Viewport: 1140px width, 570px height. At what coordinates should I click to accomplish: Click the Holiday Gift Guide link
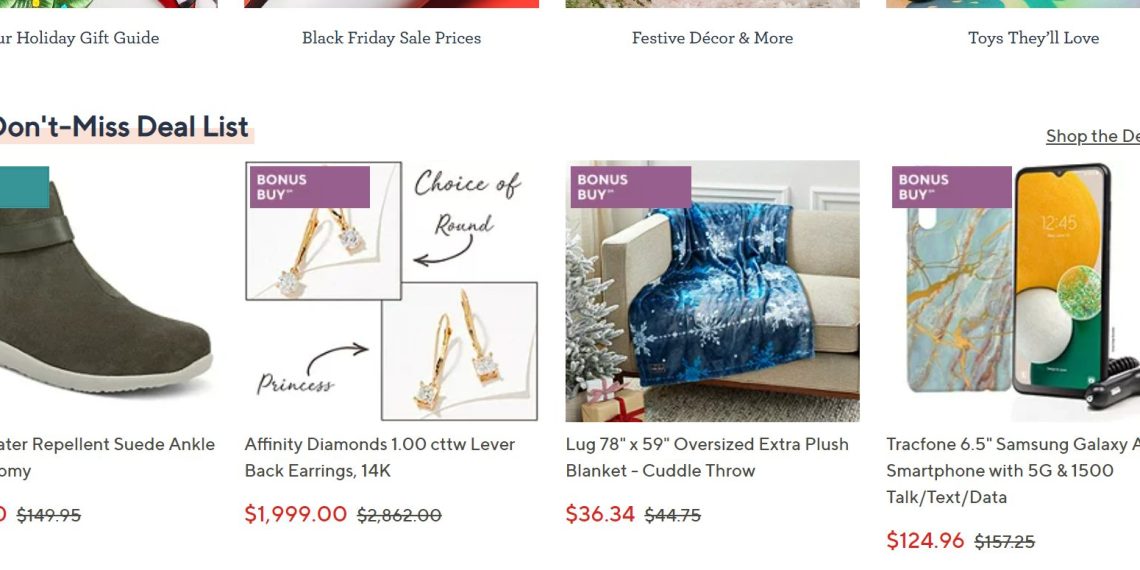[x=80, y=38]
